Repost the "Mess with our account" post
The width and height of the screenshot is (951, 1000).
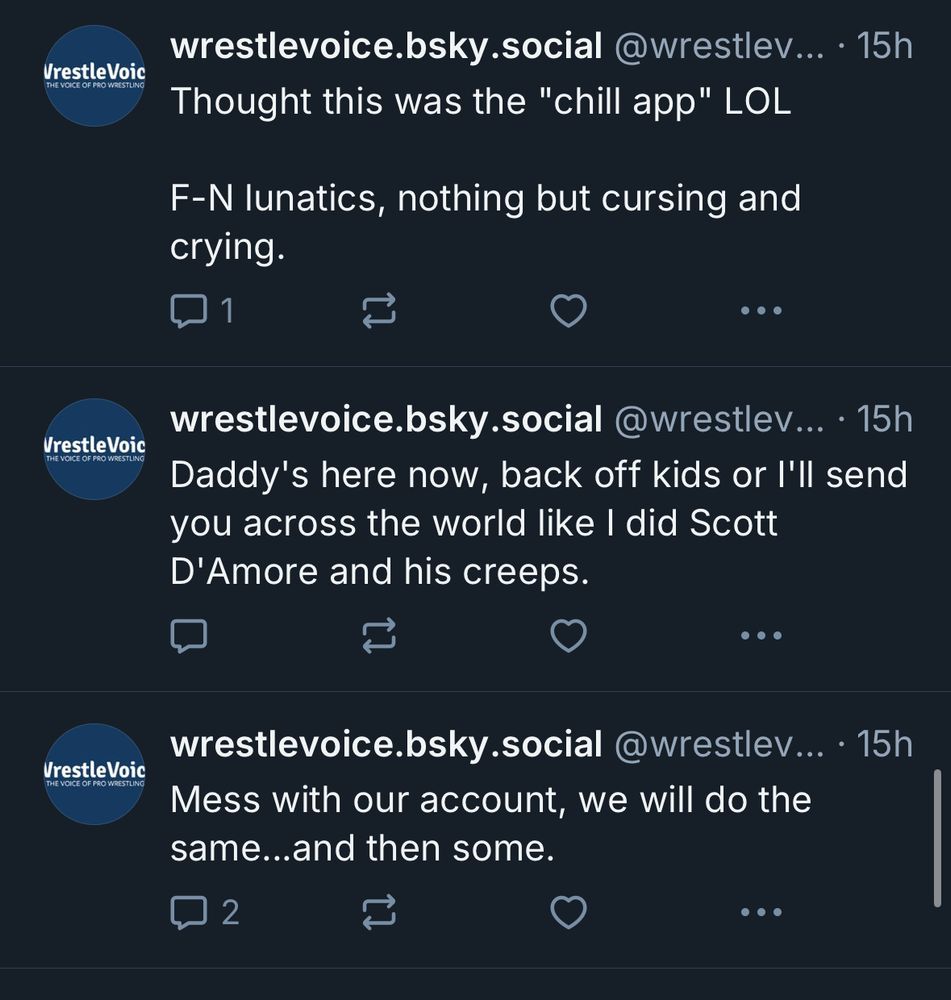tap(379, 911)
